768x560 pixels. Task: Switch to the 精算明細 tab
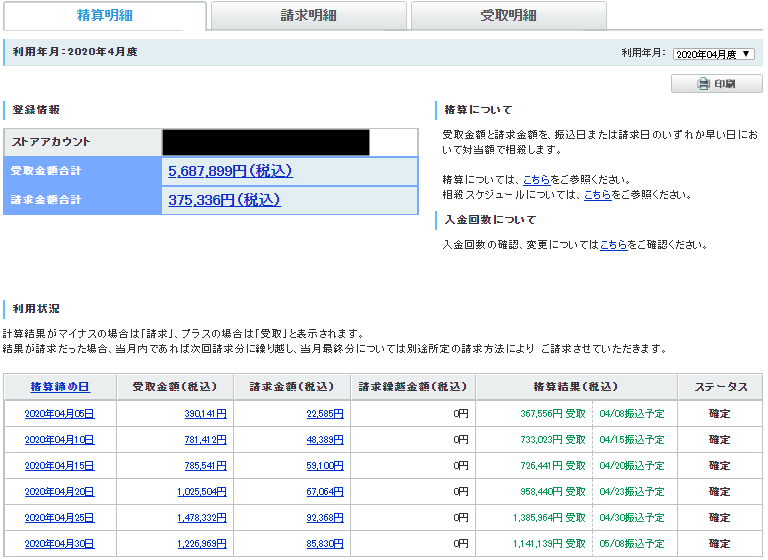(104, 16)
